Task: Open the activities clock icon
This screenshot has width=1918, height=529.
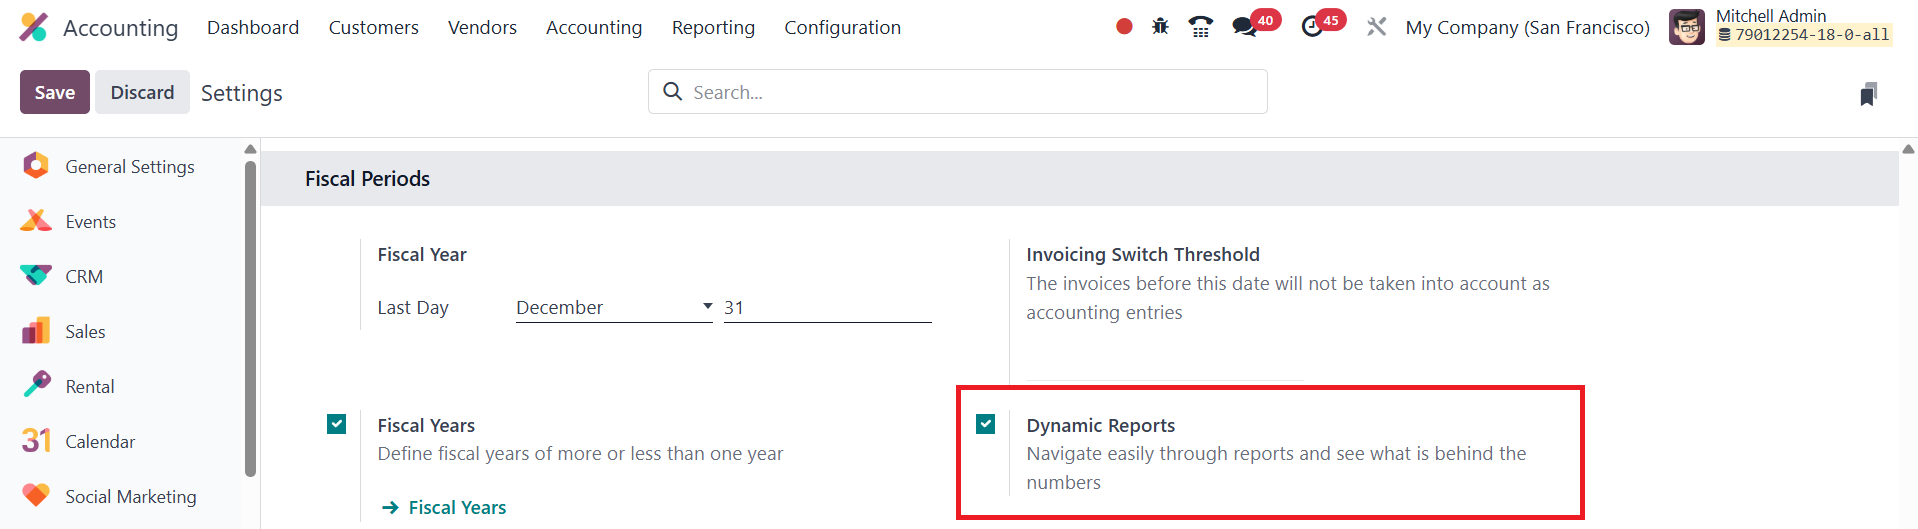Action: click(x=1312, y=27)
